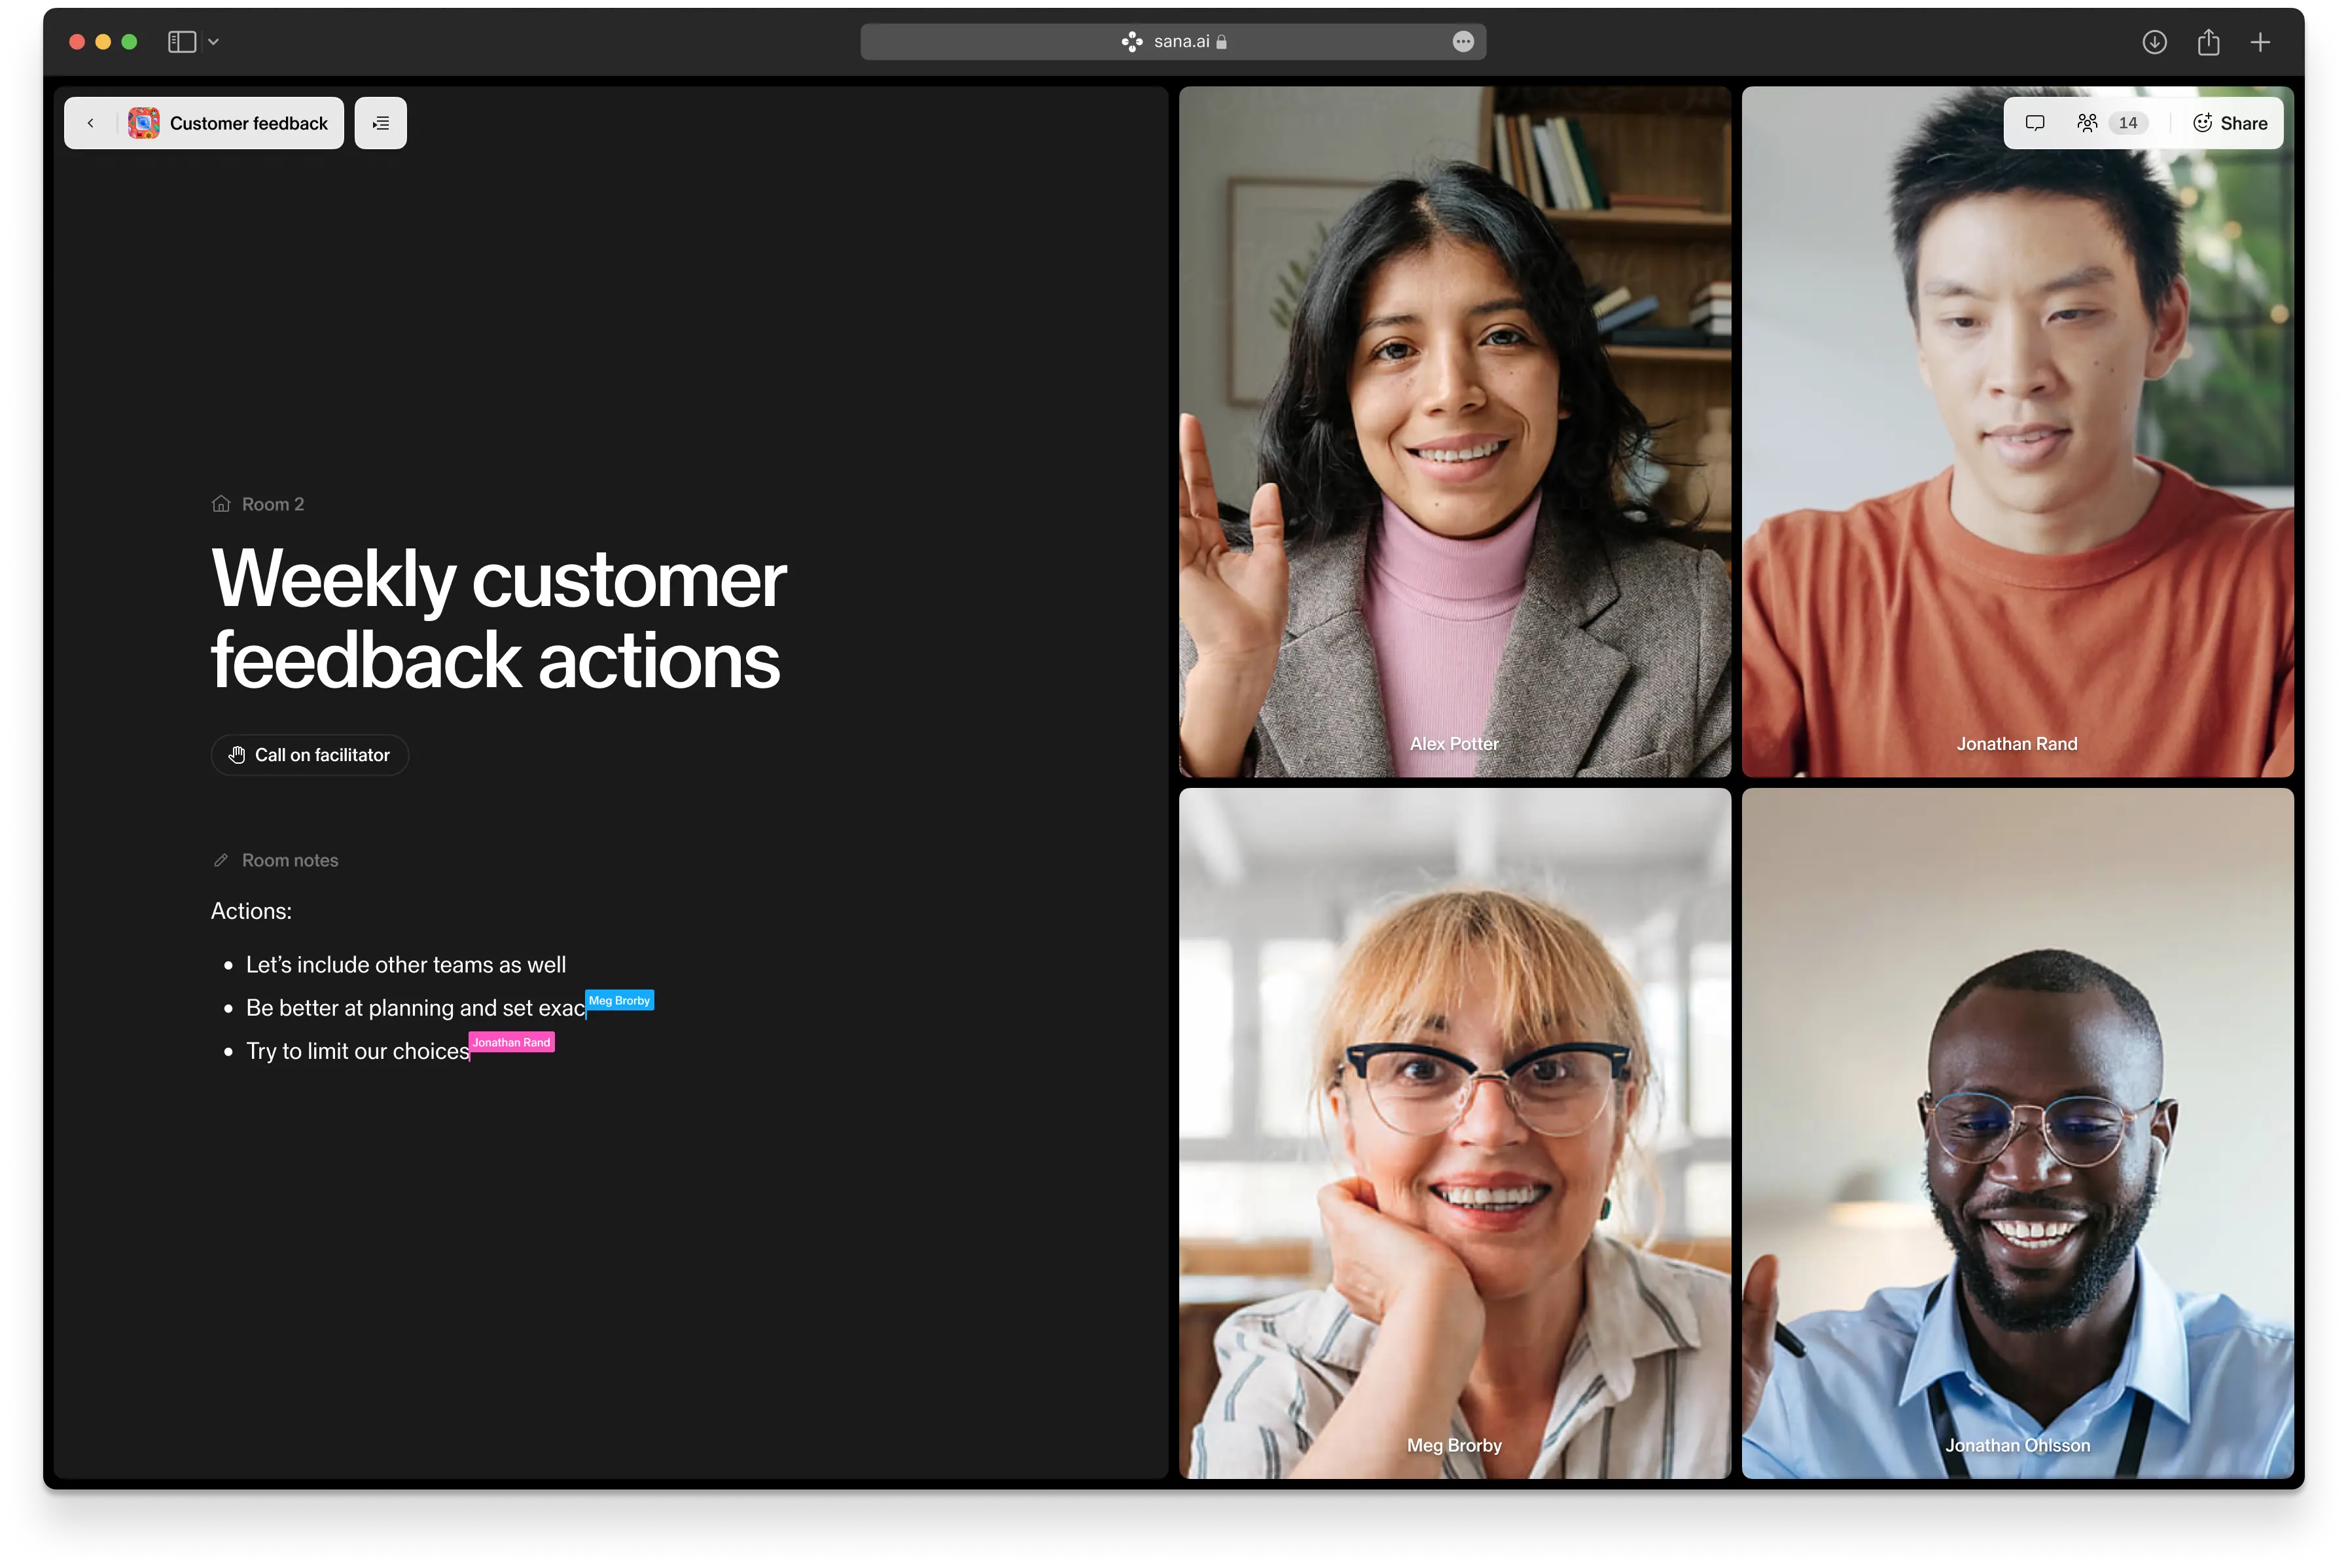Click Call on facilitator button
The image size is (2348, 1568).
click(310, 755)
